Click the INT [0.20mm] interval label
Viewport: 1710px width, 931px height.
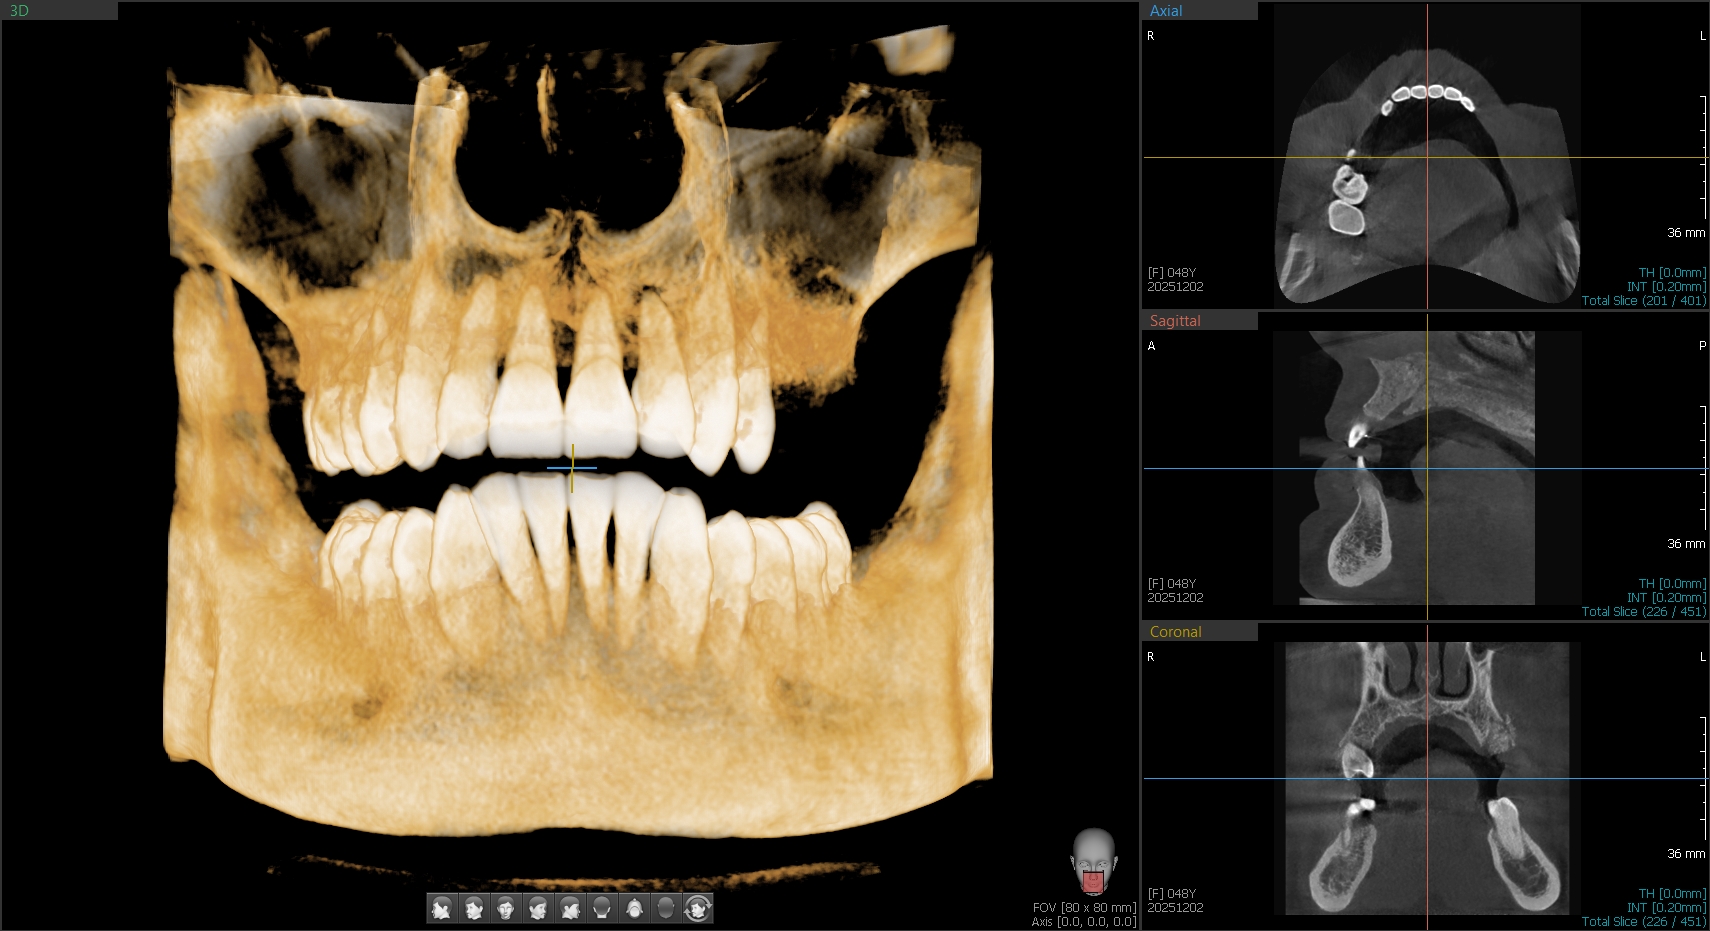point(1666,285)
